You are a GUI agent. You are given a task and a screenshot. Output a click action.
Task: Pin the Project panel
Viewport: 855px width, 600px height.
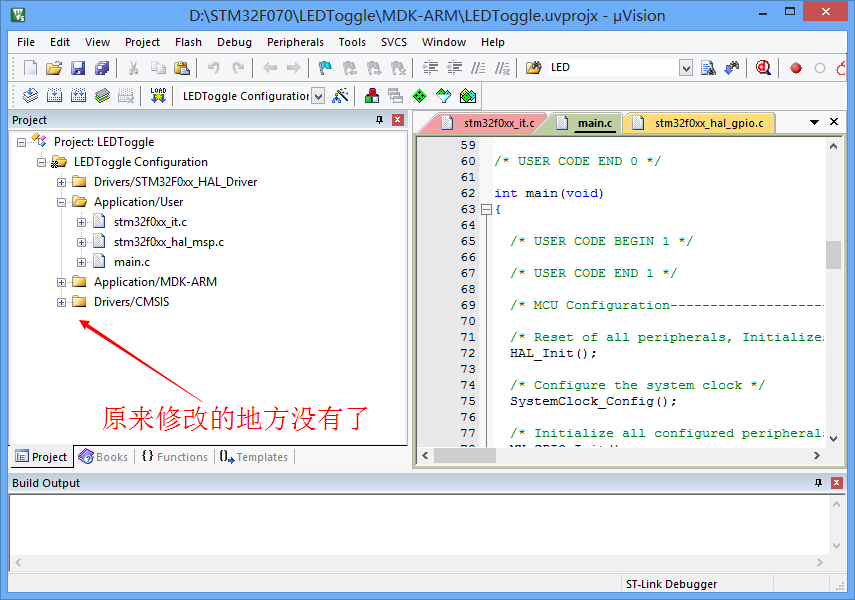tap(380, 120)
